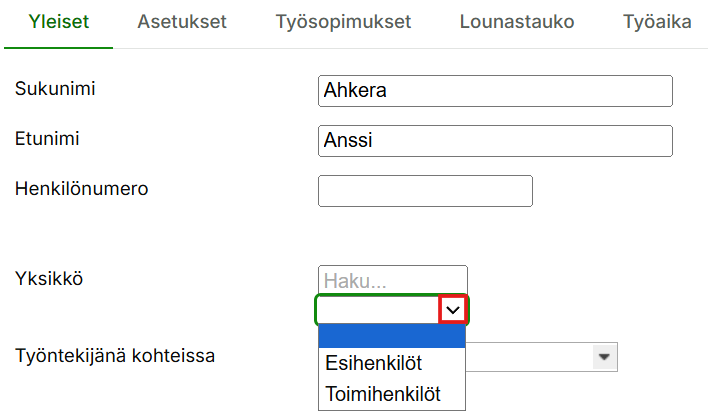Go to the Lounastauko tab

[516, 22]
